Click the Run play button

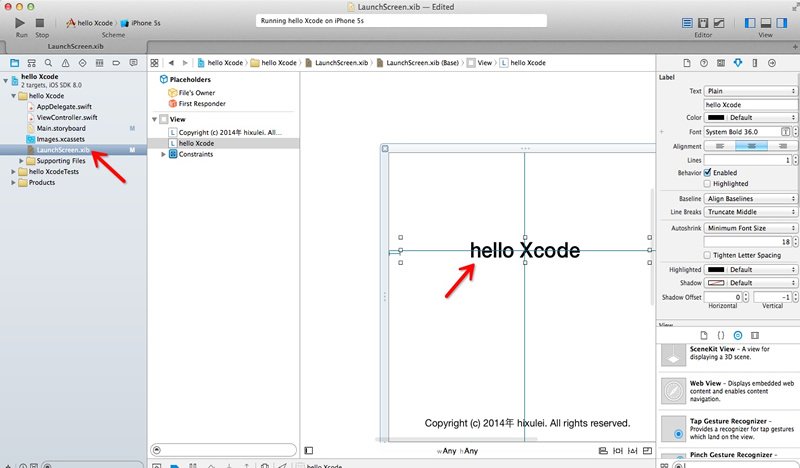(20, 23)
